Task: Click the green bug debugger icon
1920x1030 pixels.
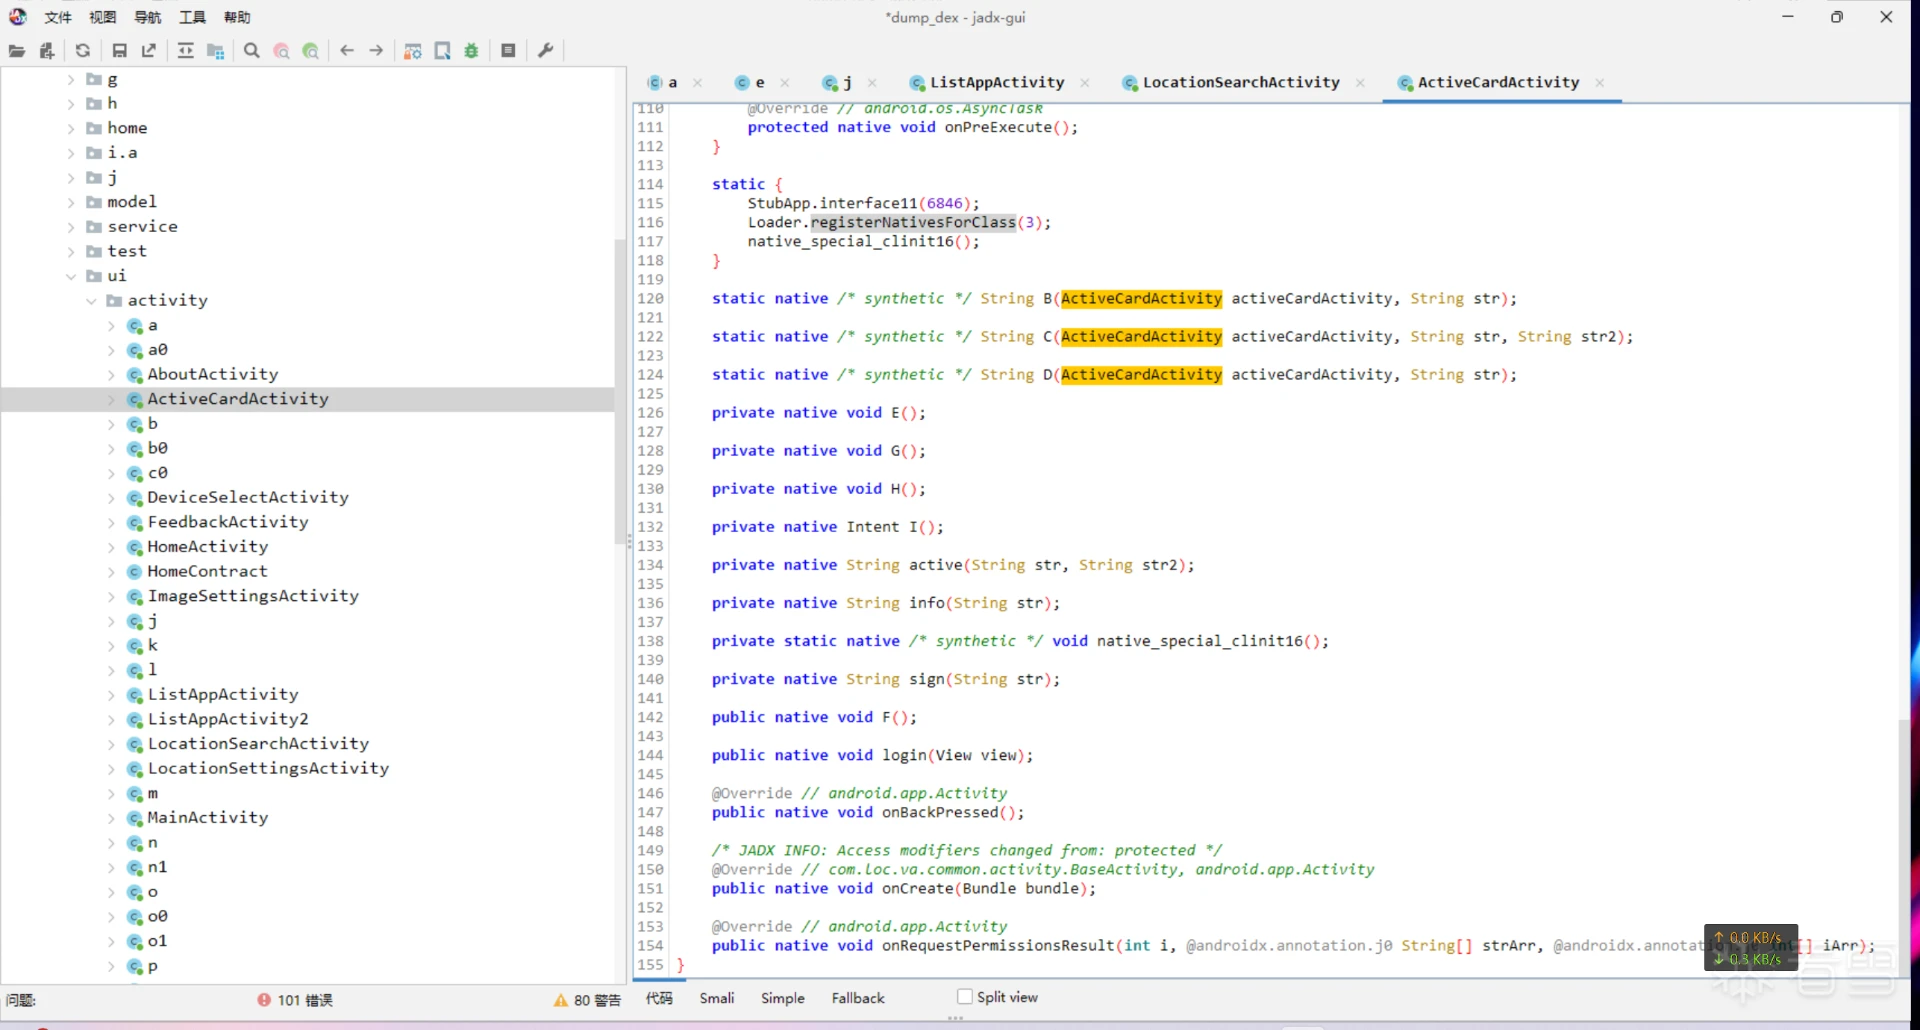Action: 472,51
